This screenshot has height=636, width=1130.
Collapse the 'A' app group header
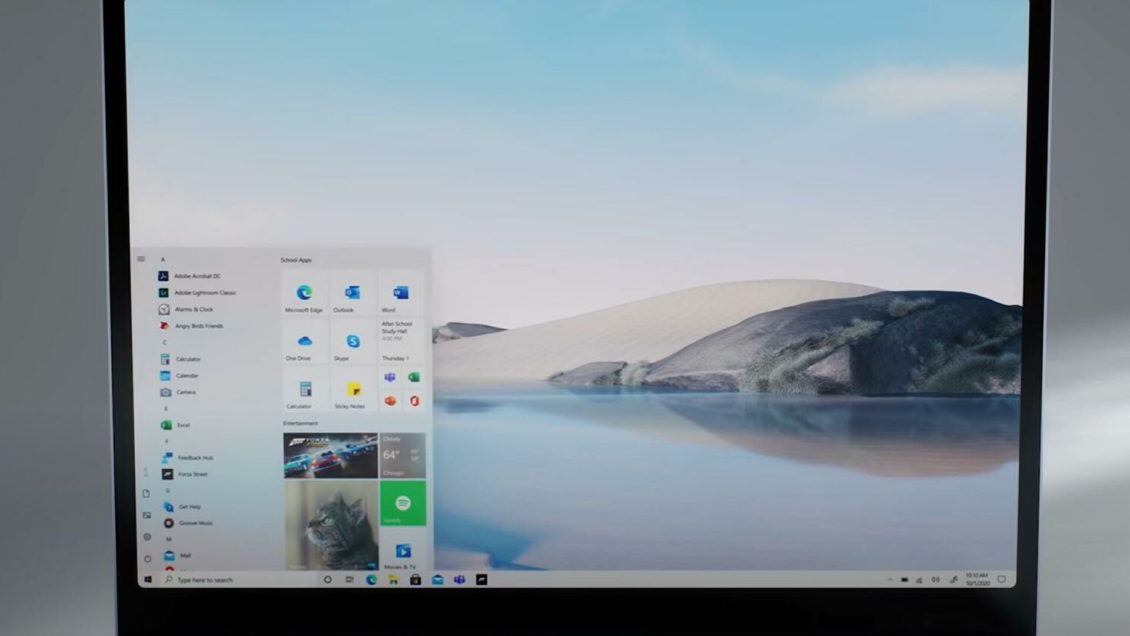click(x=162, y=259)
